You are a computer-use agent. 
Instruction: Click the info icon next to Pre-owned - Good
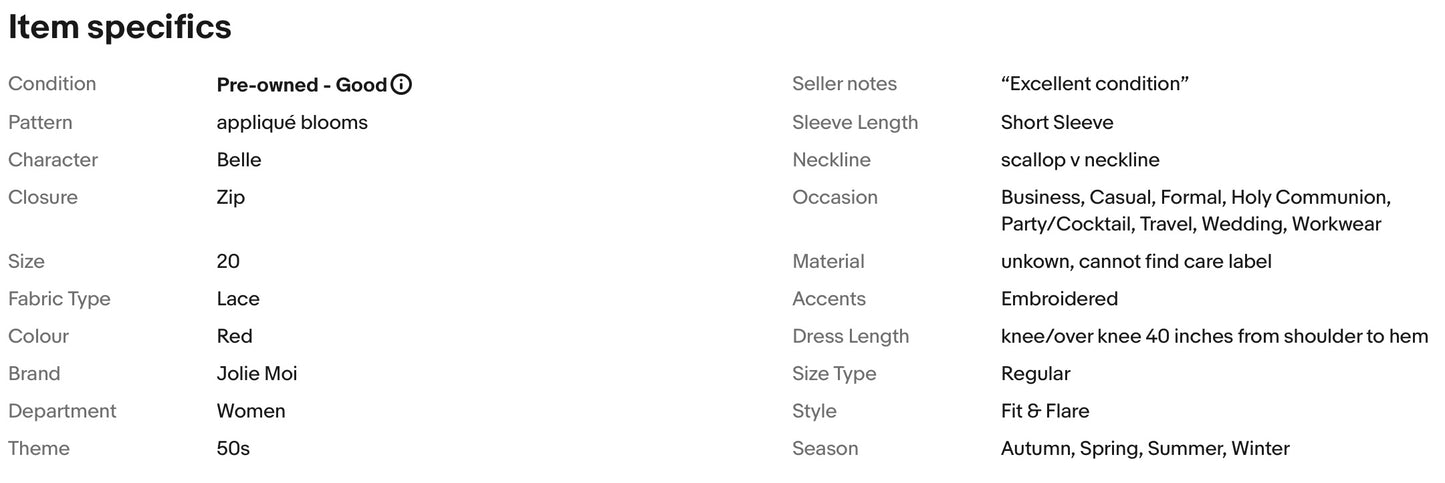coord(401,85)
